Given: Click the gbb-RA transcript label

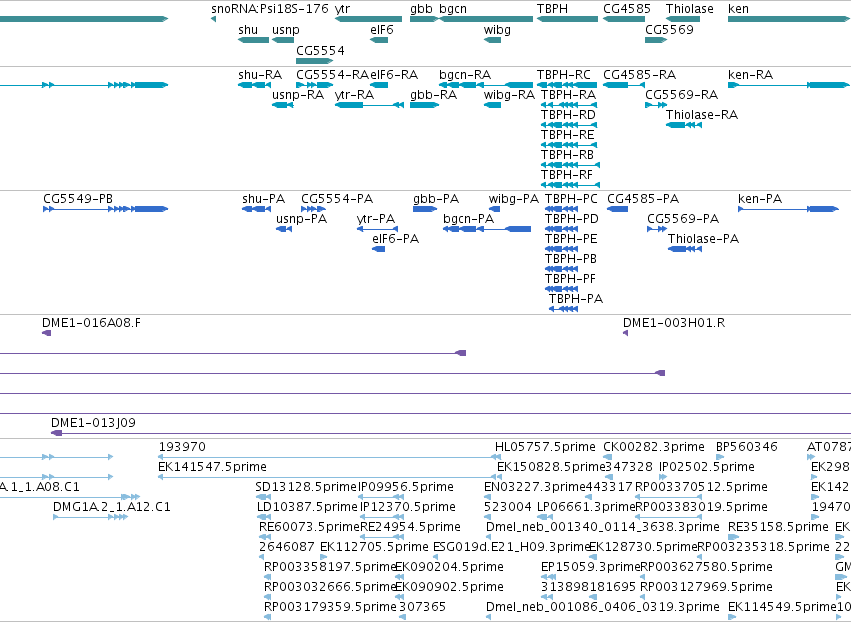Looking at the screenshot, I should 433,95.
